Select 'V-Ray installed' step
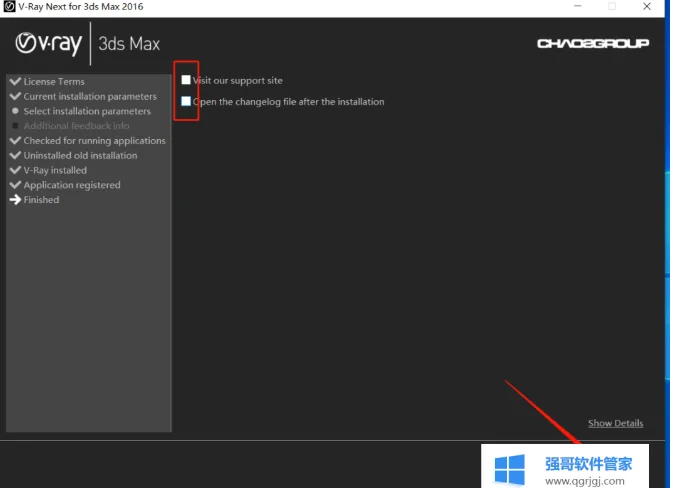The image size is (673, 488). click(55, 170)
